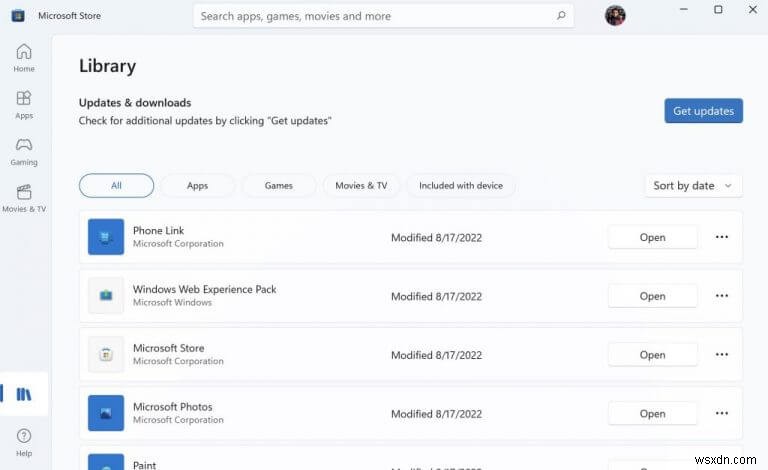This screenshot has height=470, width=768.
Task: Select the All filter
Action: click(x=116, y=186)
